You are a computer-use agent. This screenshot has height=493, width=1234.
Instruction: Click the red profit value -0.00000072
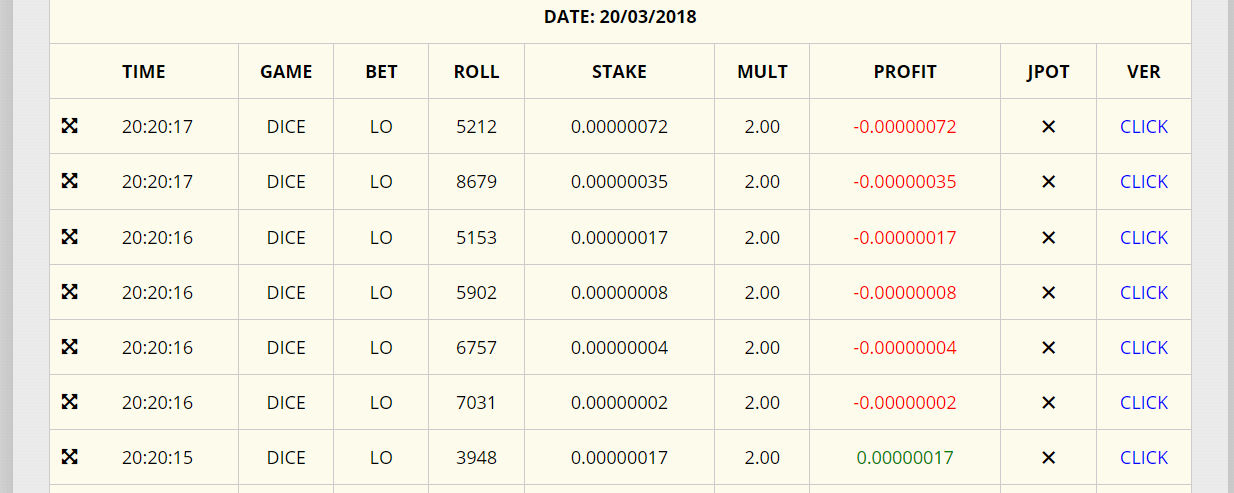coord(904,127)
